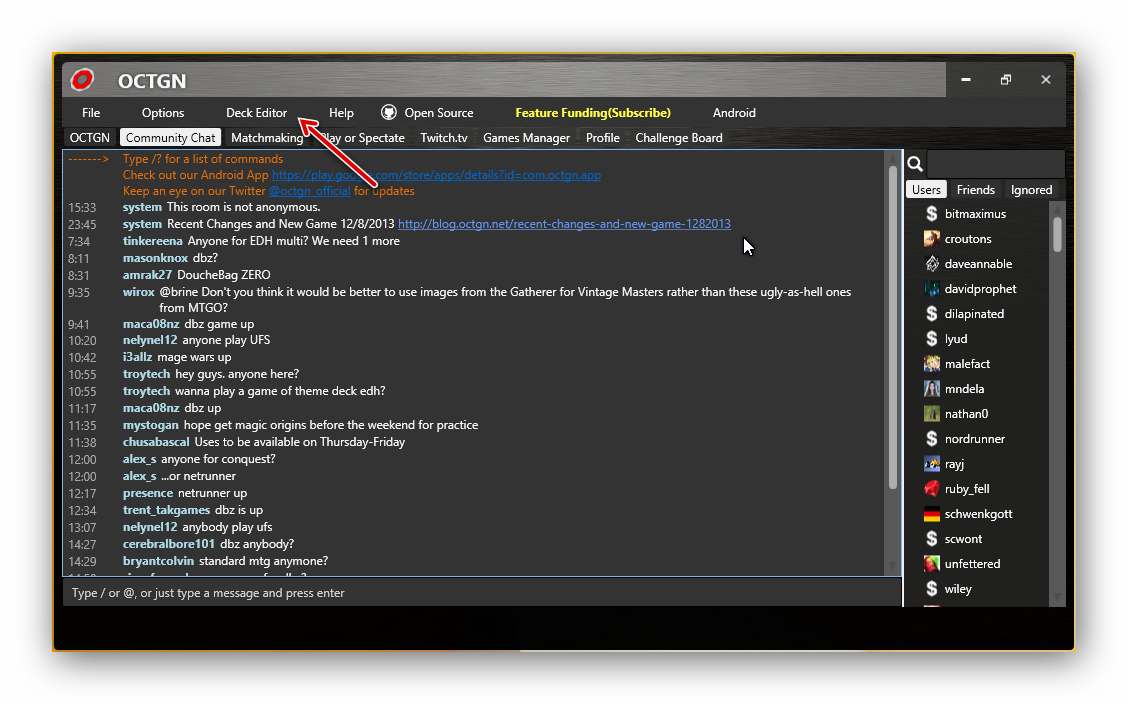Select the Community Chat tab

click(x=170, y=138)
